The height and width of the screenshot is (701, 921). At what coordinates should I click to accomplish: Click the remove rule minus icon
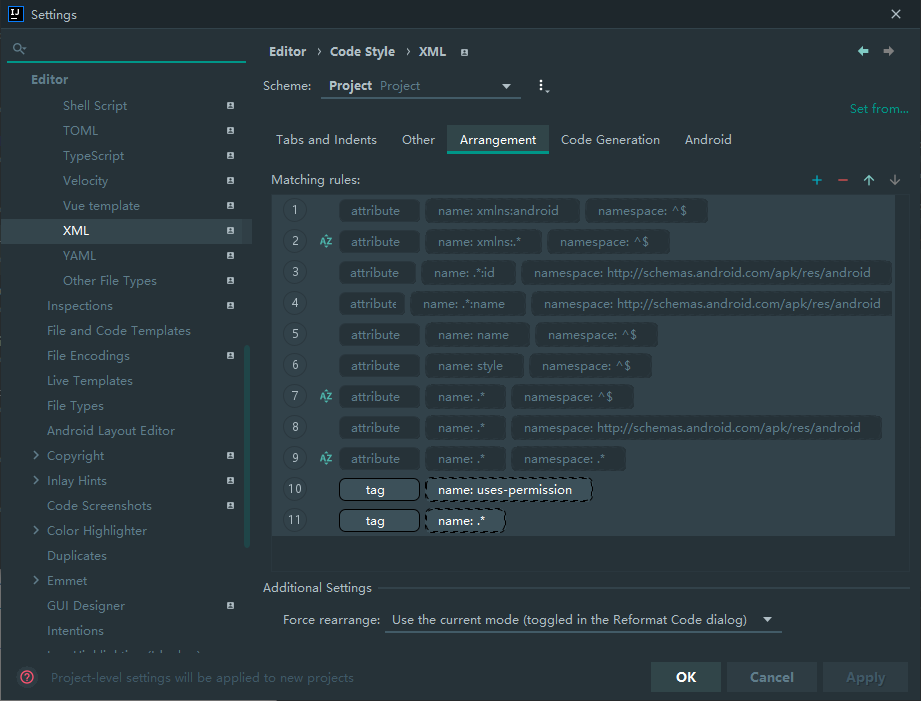(x=843, y=180)
